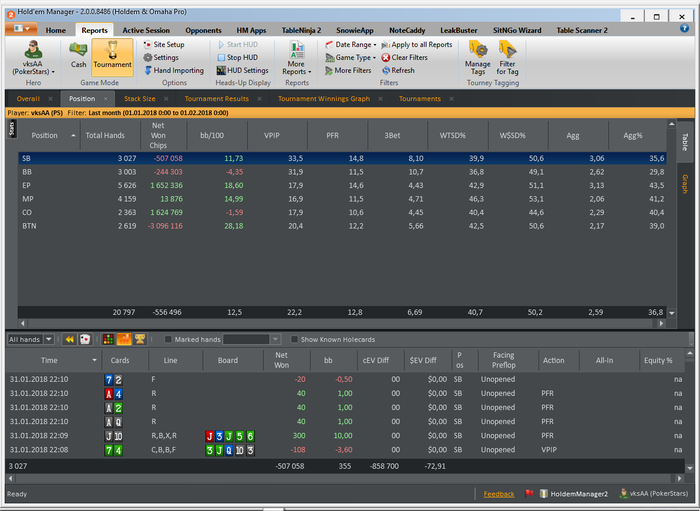The width and height of the screenshot is (700, 511).
Task: Open the Table Scanner 2 tab
Action: [x=582, y=30]
